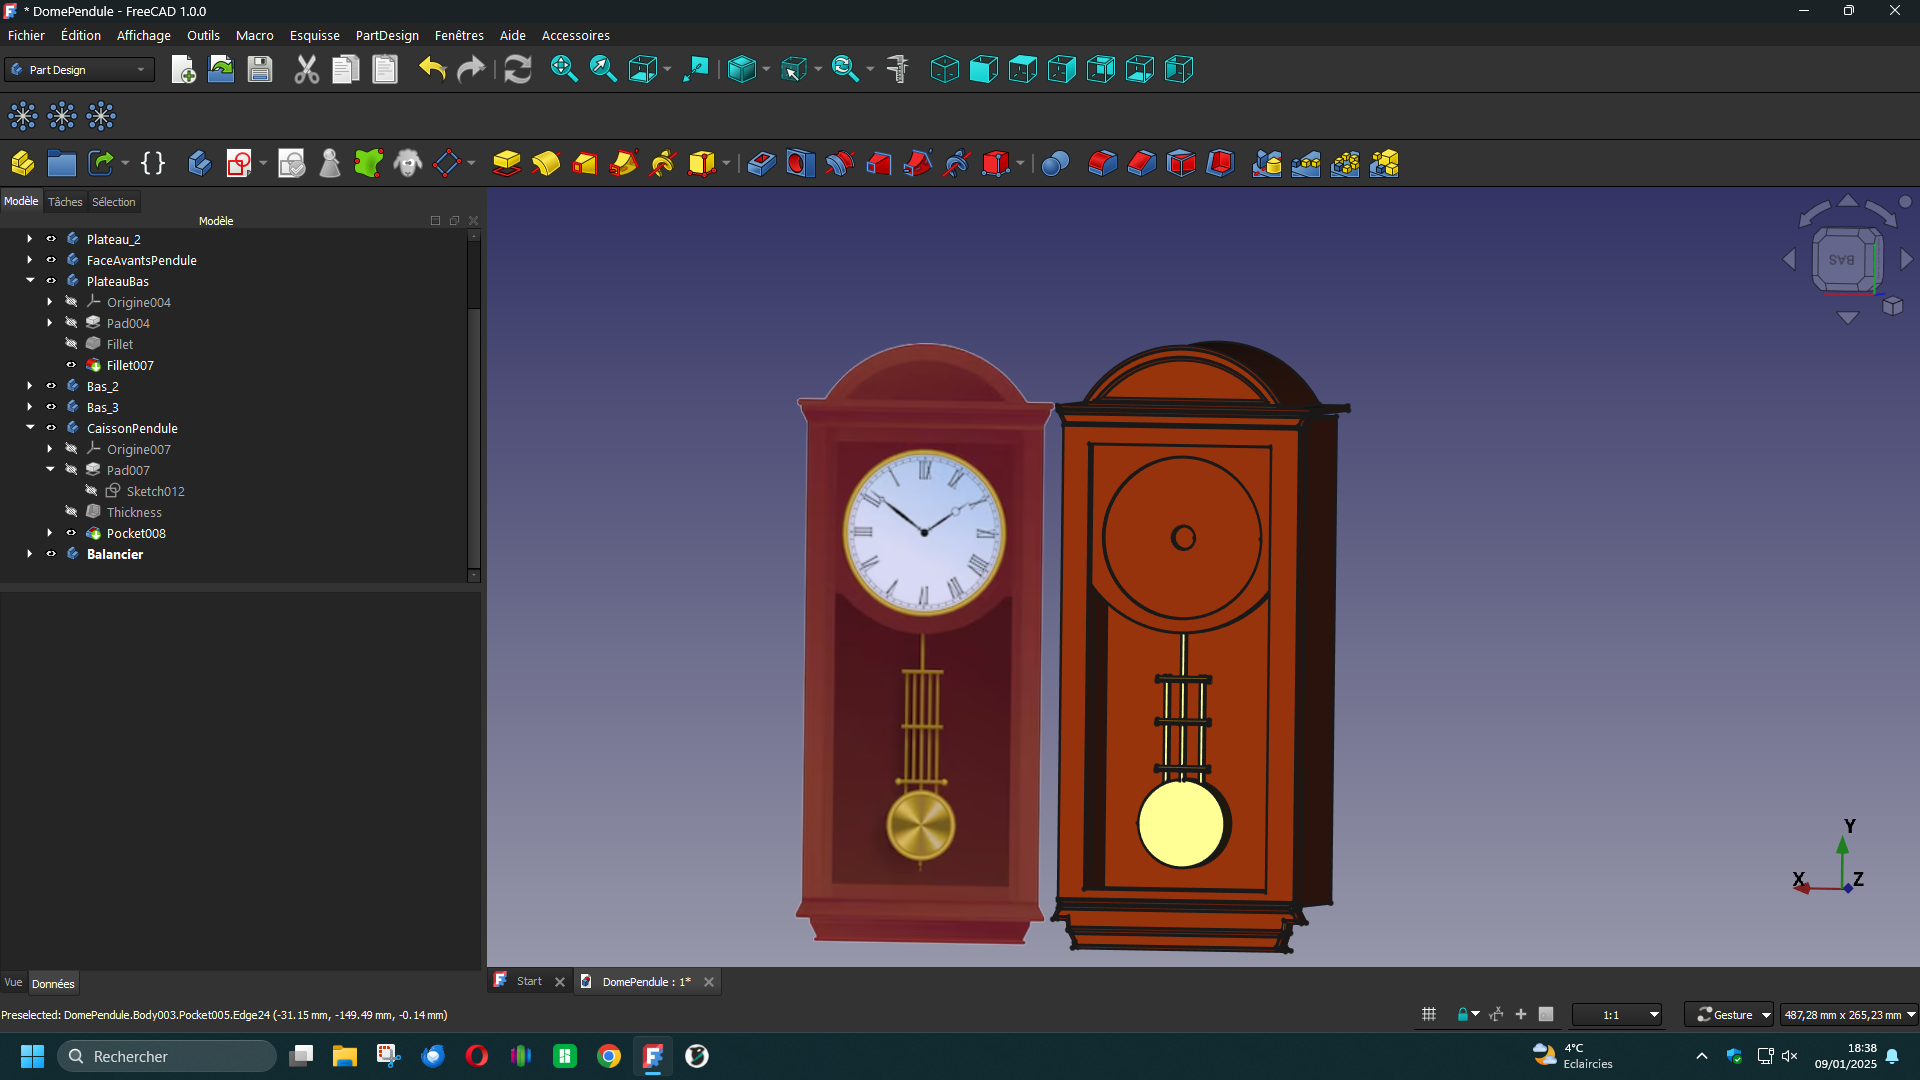Select the Pocket tool icon

(x=761, y=163)
